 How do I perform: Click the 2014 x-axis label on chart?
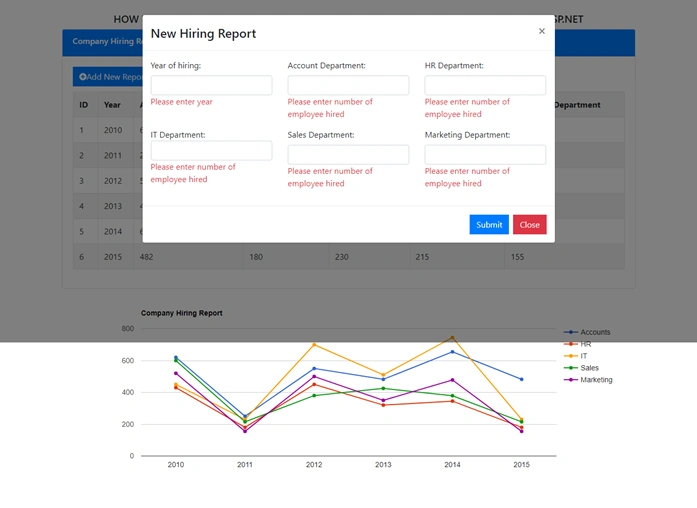point(453,464)
